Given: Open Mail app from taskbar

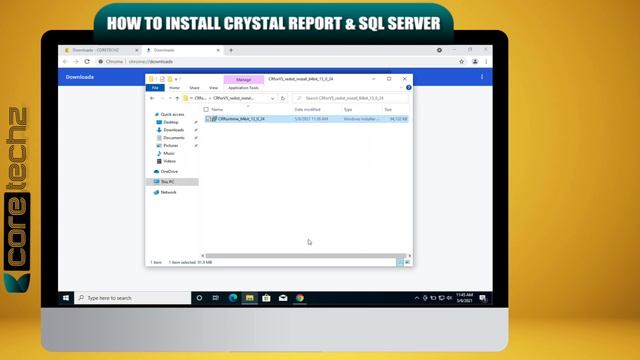Looking at the screenshot, I should [283, 298].
